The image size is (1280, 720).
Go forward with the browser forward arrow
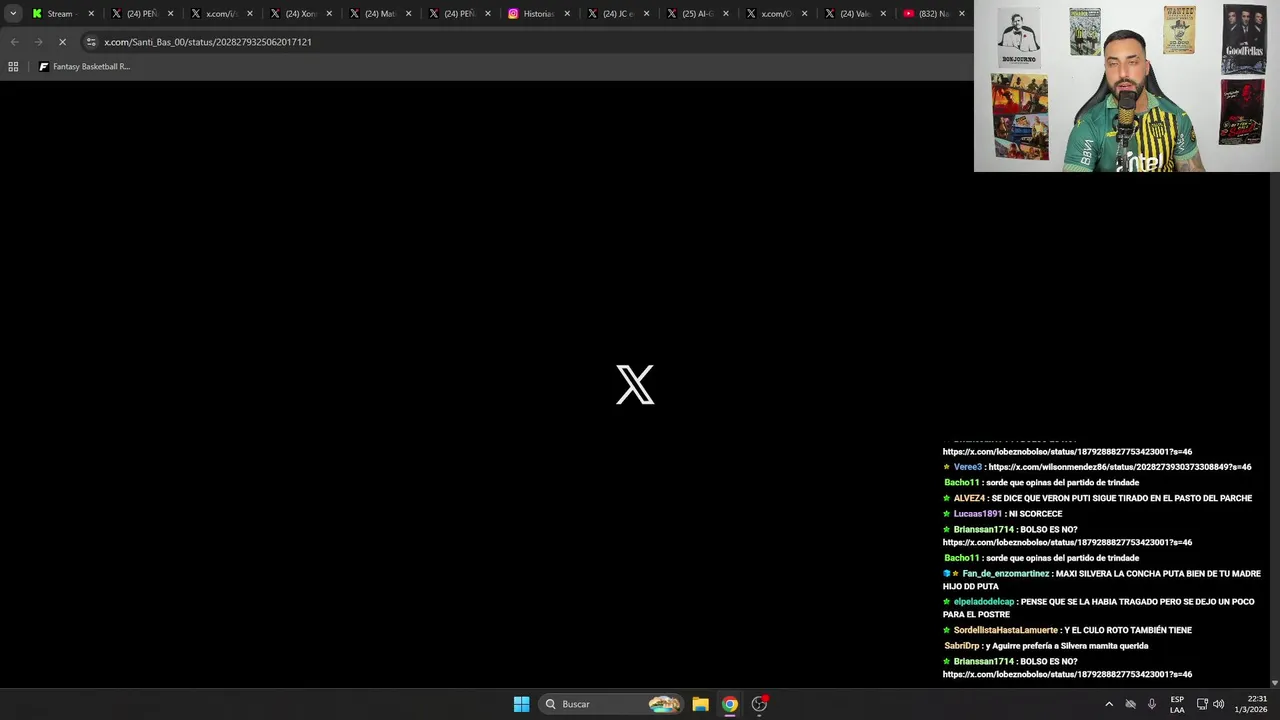[38, 42]
